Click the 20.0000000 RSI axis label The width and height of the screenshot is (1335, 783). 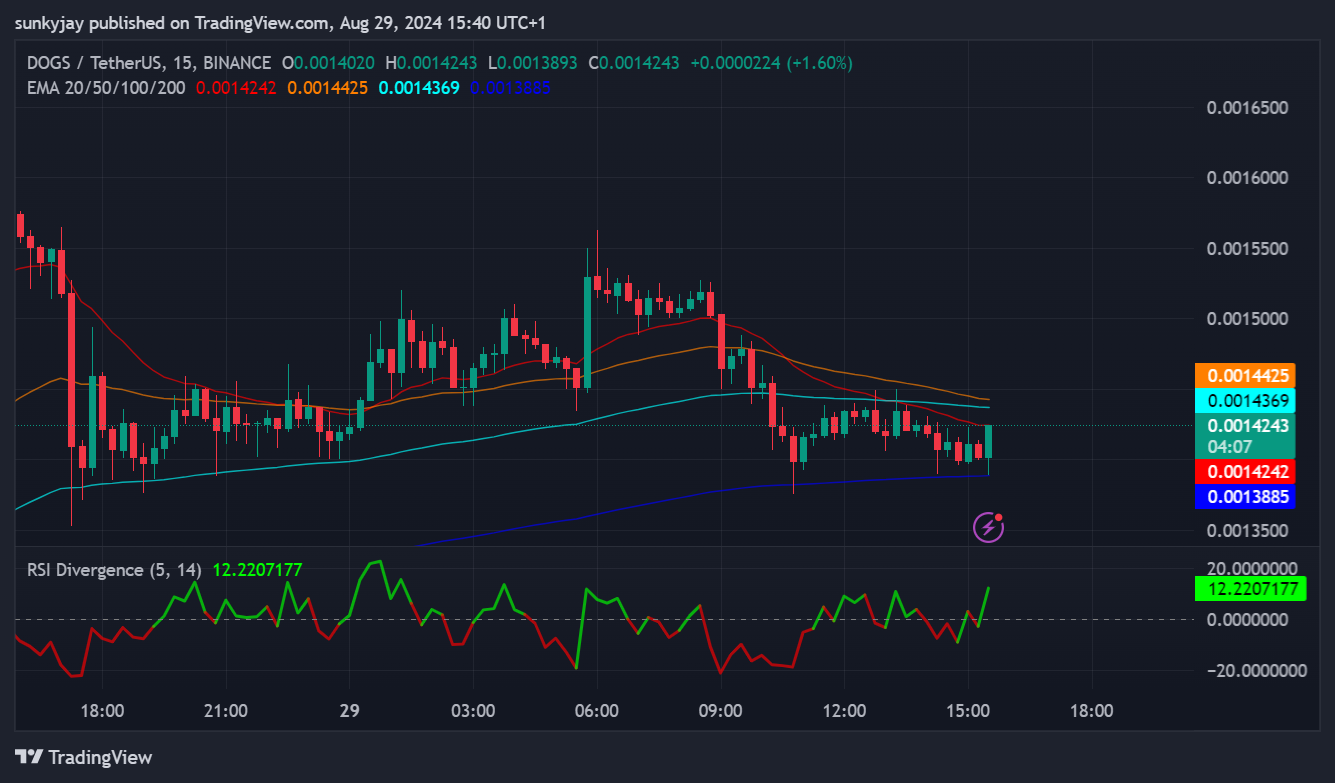(x=1251, y=568)
